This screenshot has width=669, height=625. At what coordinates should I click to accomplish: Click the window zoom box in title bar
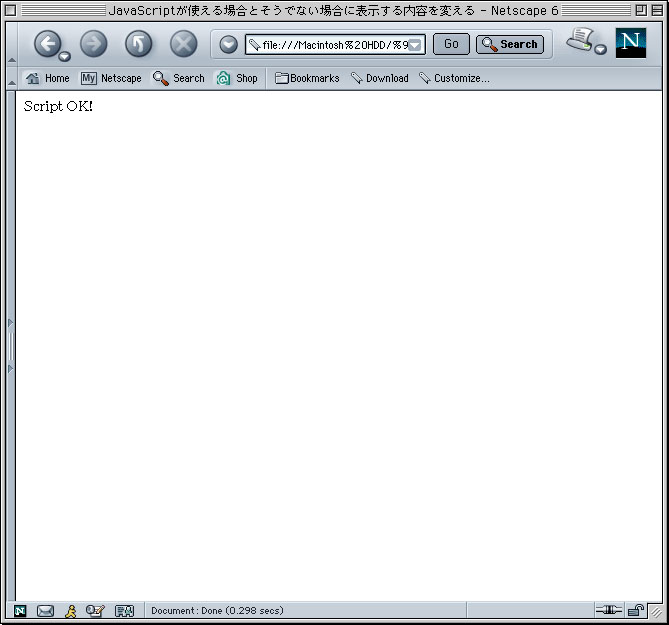click(x=641, y=10)
